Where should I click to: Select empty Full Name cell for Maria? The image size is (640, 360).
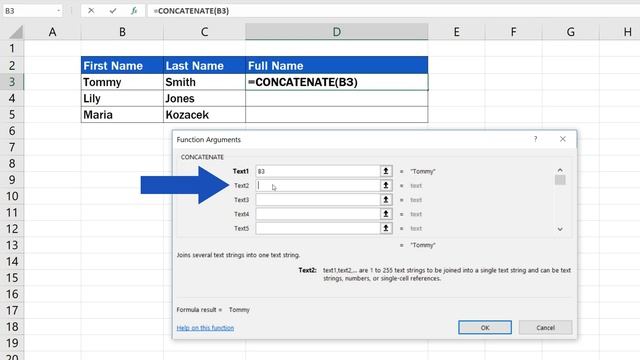click(x=337, y=115)
